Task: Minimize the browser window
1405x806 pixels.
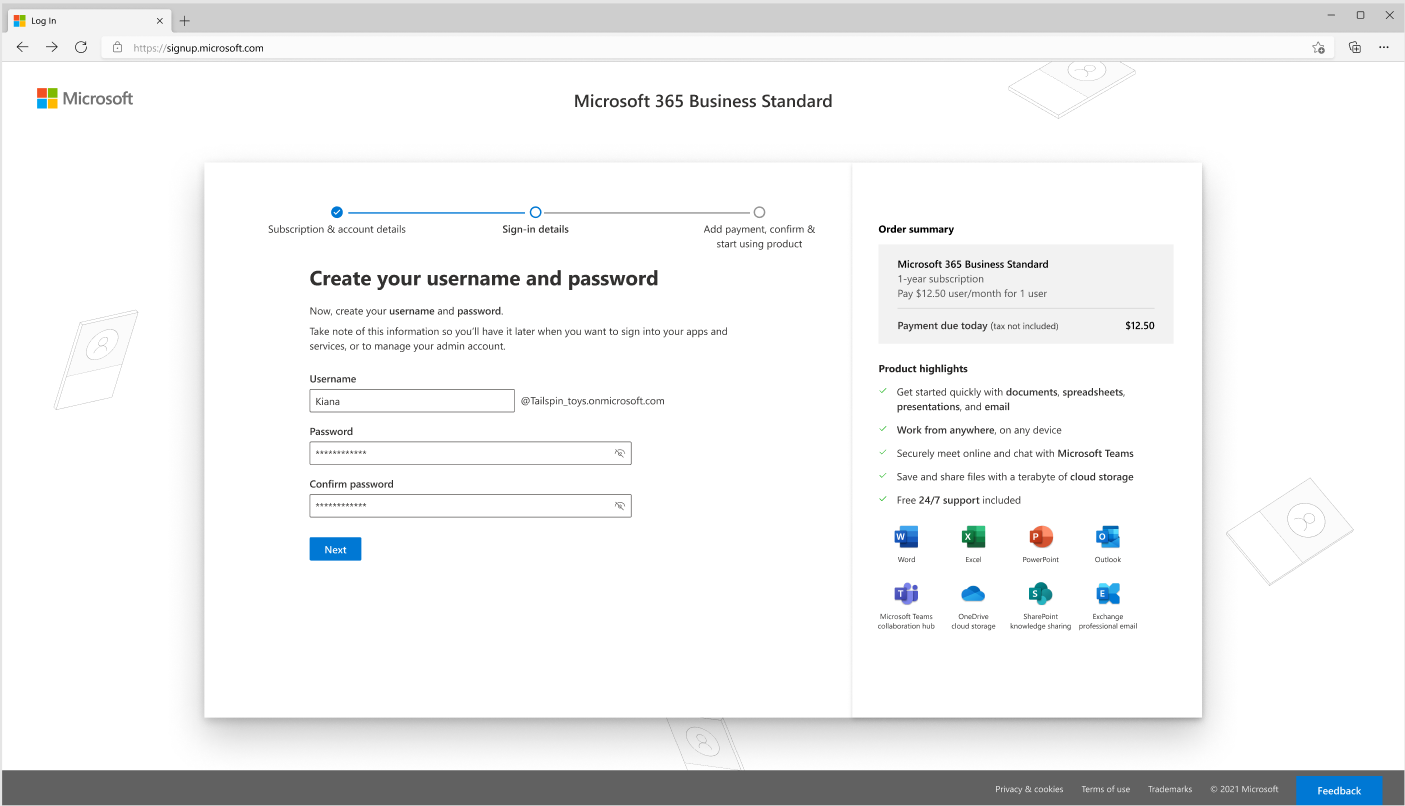Action: click(1331, 15)
